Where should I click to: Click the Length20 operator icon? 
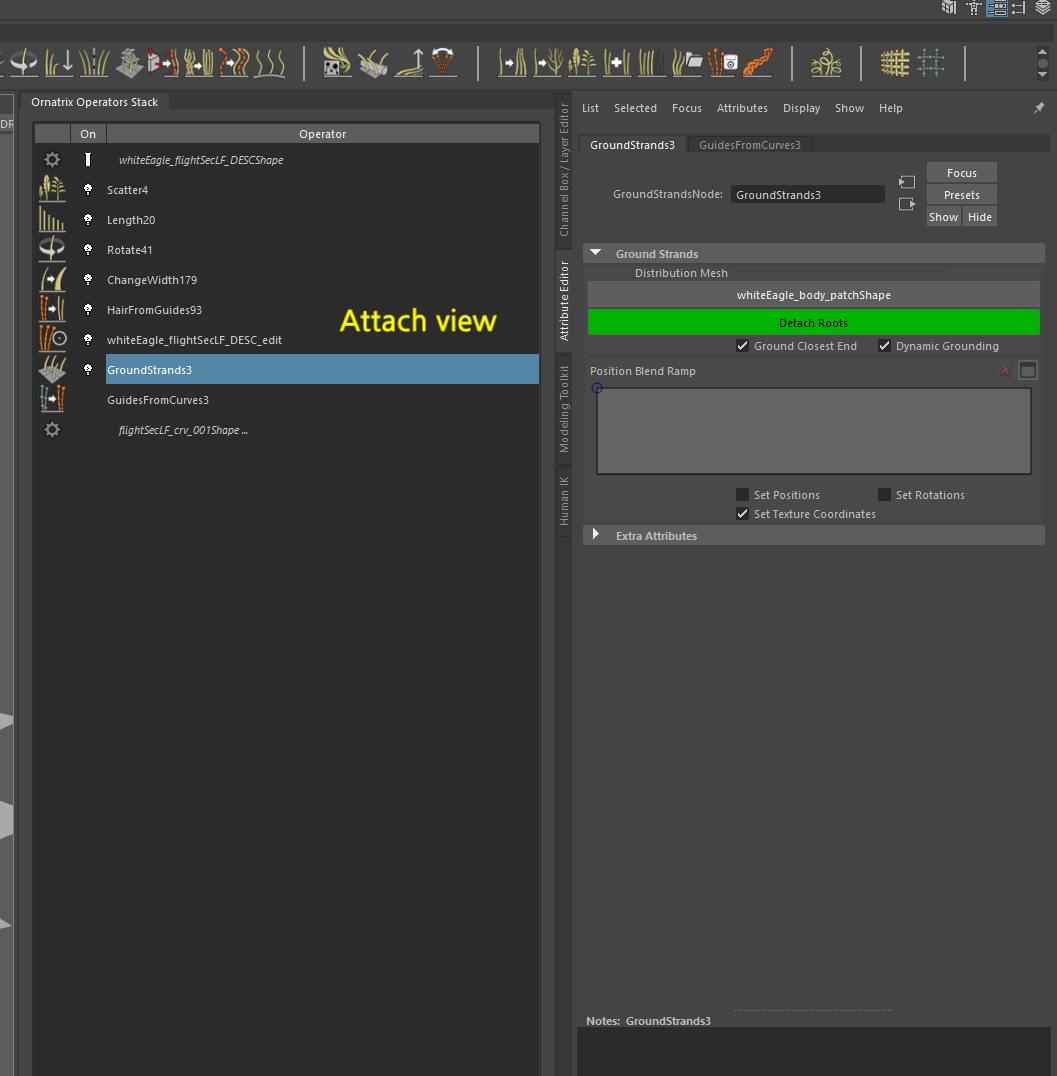click(52, 220)
